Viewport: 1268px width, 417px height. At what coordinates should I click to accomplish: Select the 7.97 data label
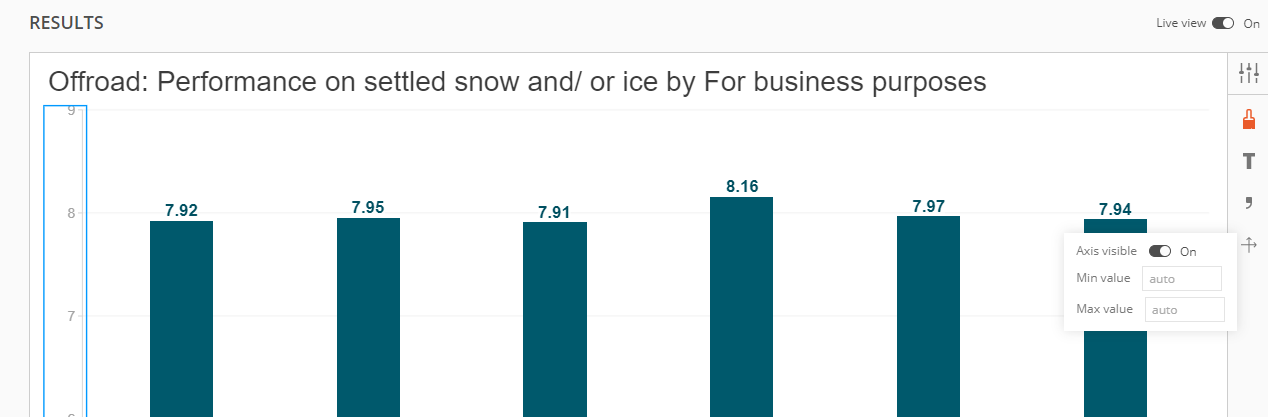(928, 206)
